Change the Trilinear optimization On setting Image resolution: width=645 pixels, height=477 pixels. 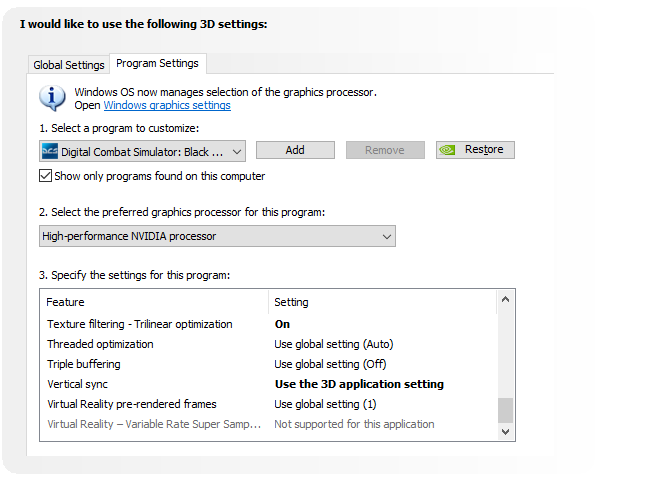click(282, 324)
